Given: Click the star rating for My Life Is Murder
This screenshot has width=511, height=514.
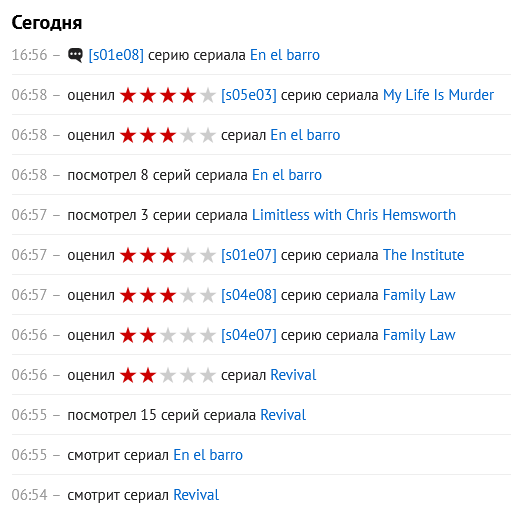Looking at the screenshot, I should (x=168, y=95).
